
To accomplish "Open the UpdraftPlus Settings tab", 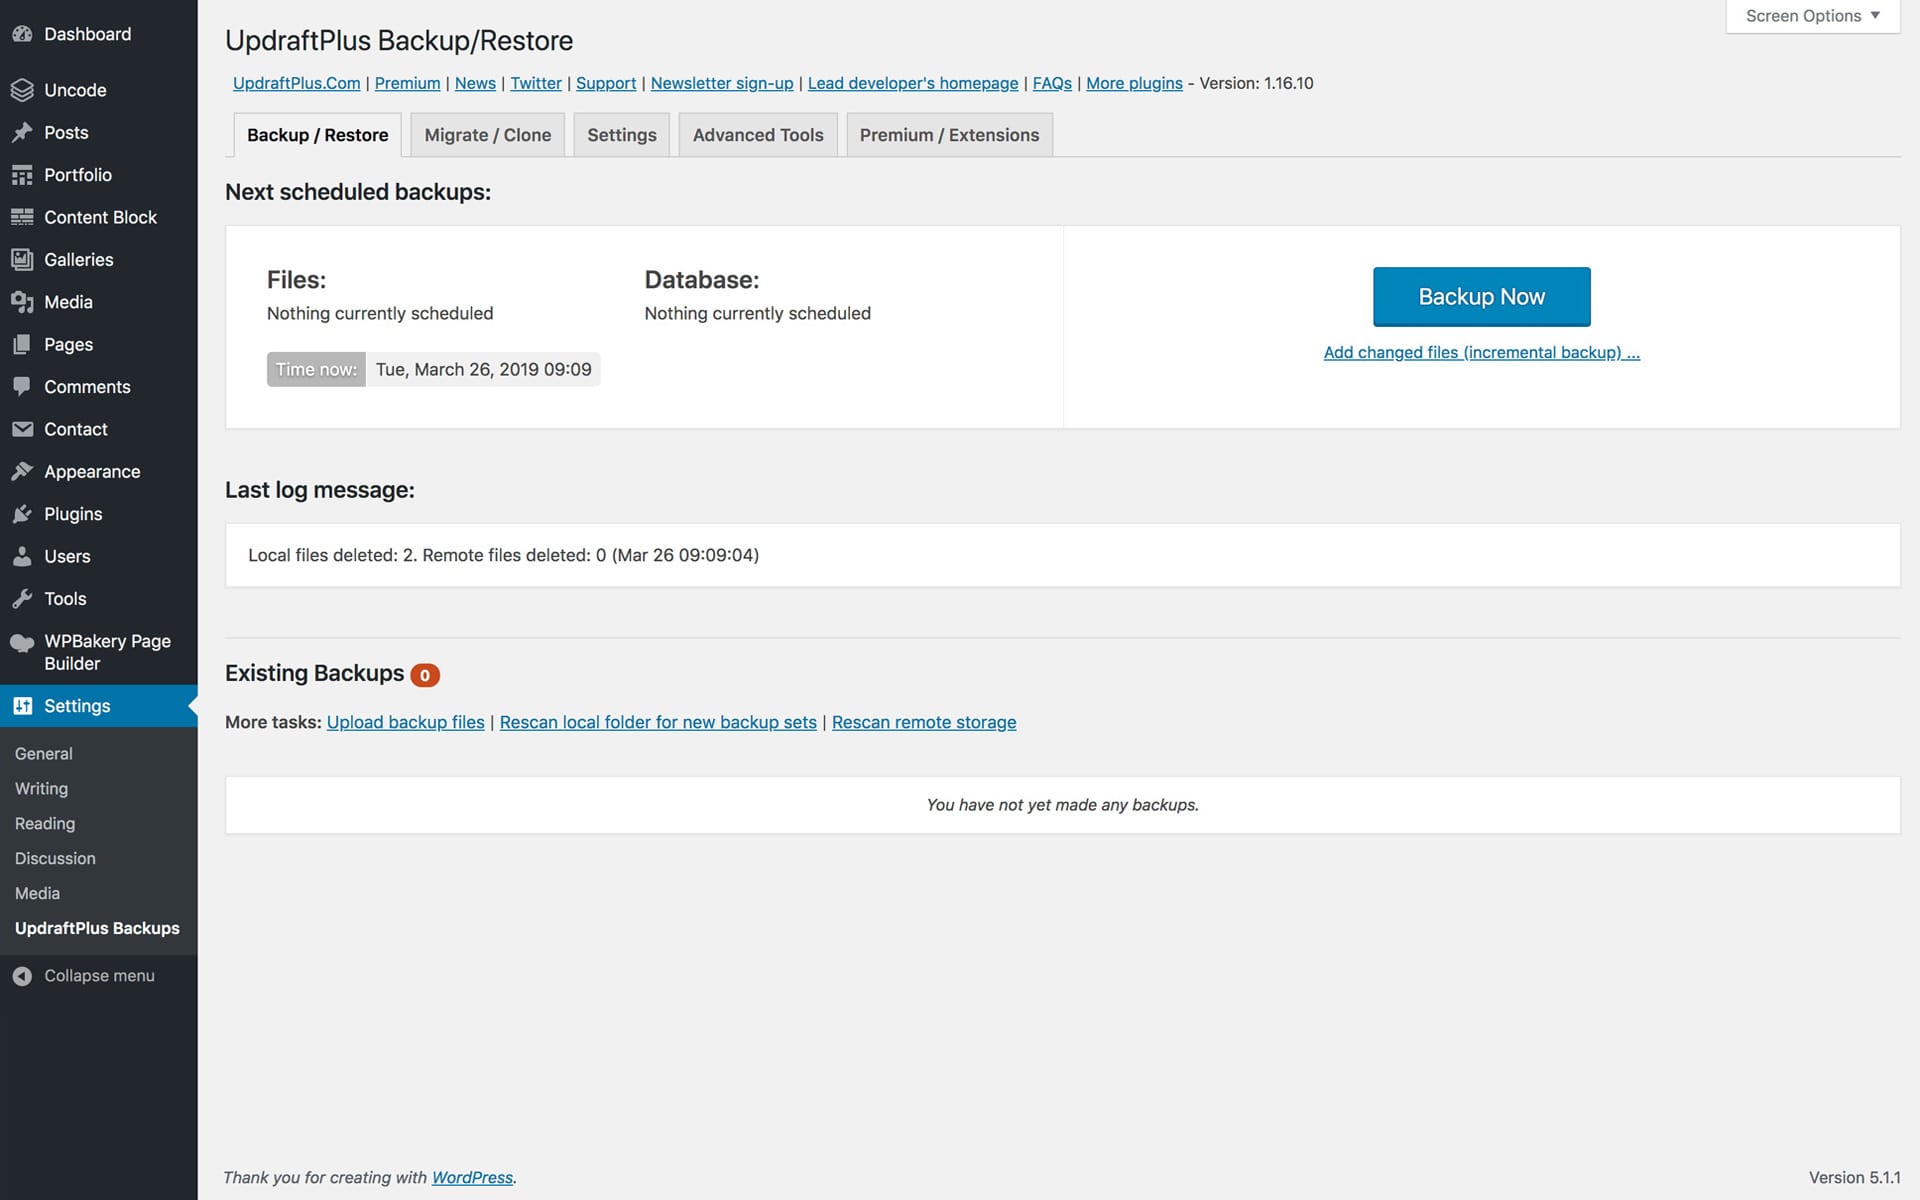I will pos(622,135).
